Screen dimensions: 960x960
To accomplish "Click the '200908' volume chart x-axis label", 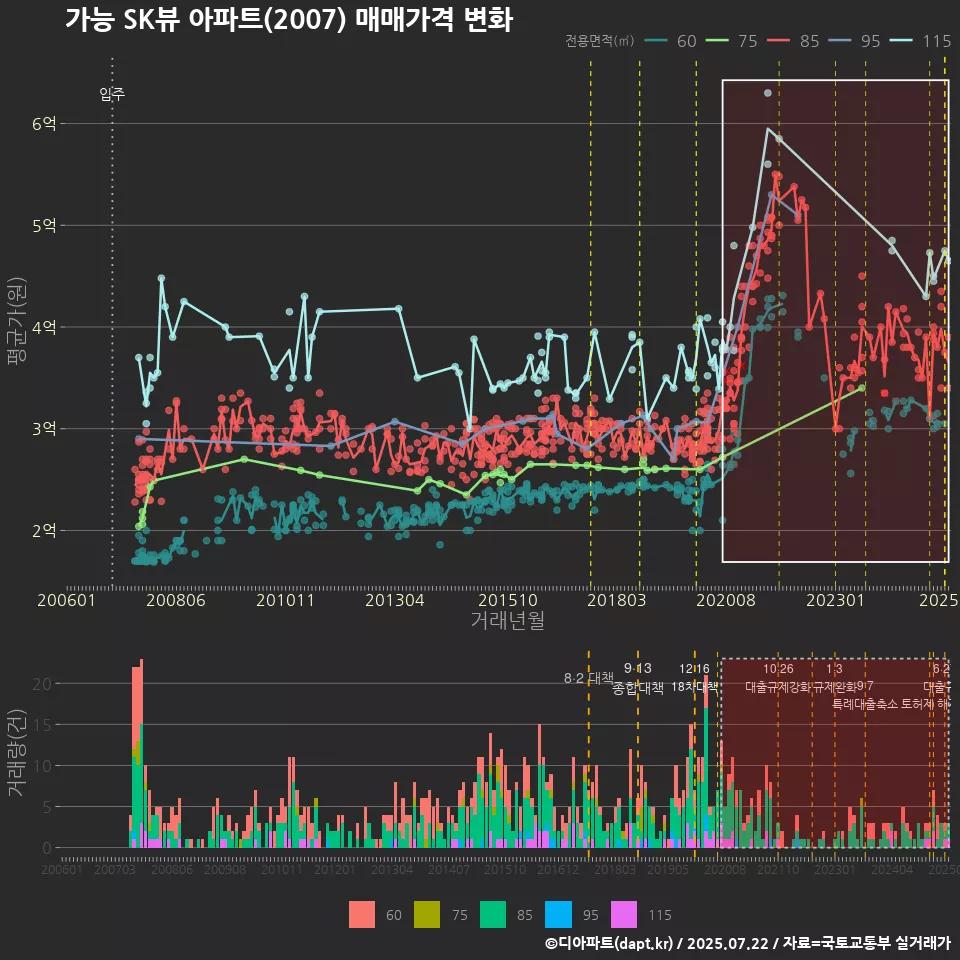I will [225, 869].
